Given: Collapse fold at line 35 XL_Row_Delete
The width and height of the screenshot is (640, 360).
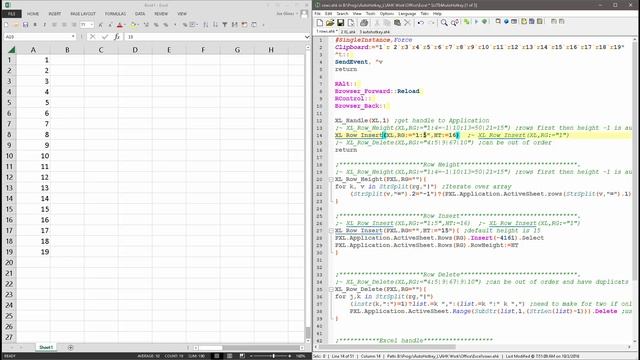Looking at the screenshot, I should pyautogui.click(x=331, y=289).
